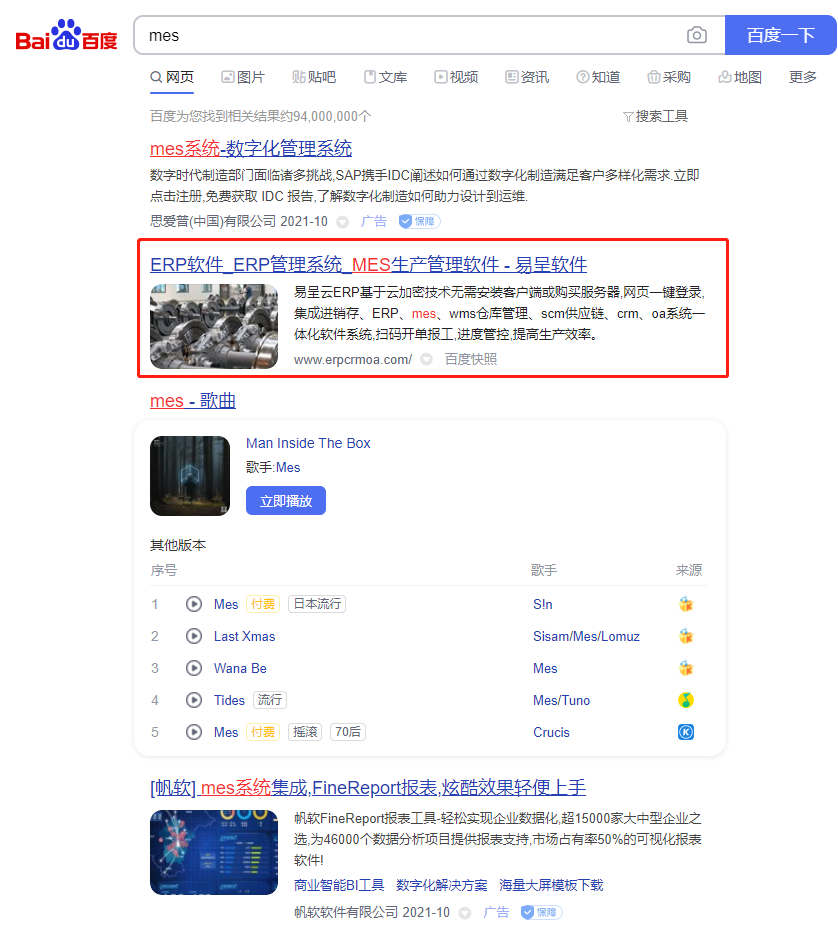Open the 视频 tab

[456, 77]
